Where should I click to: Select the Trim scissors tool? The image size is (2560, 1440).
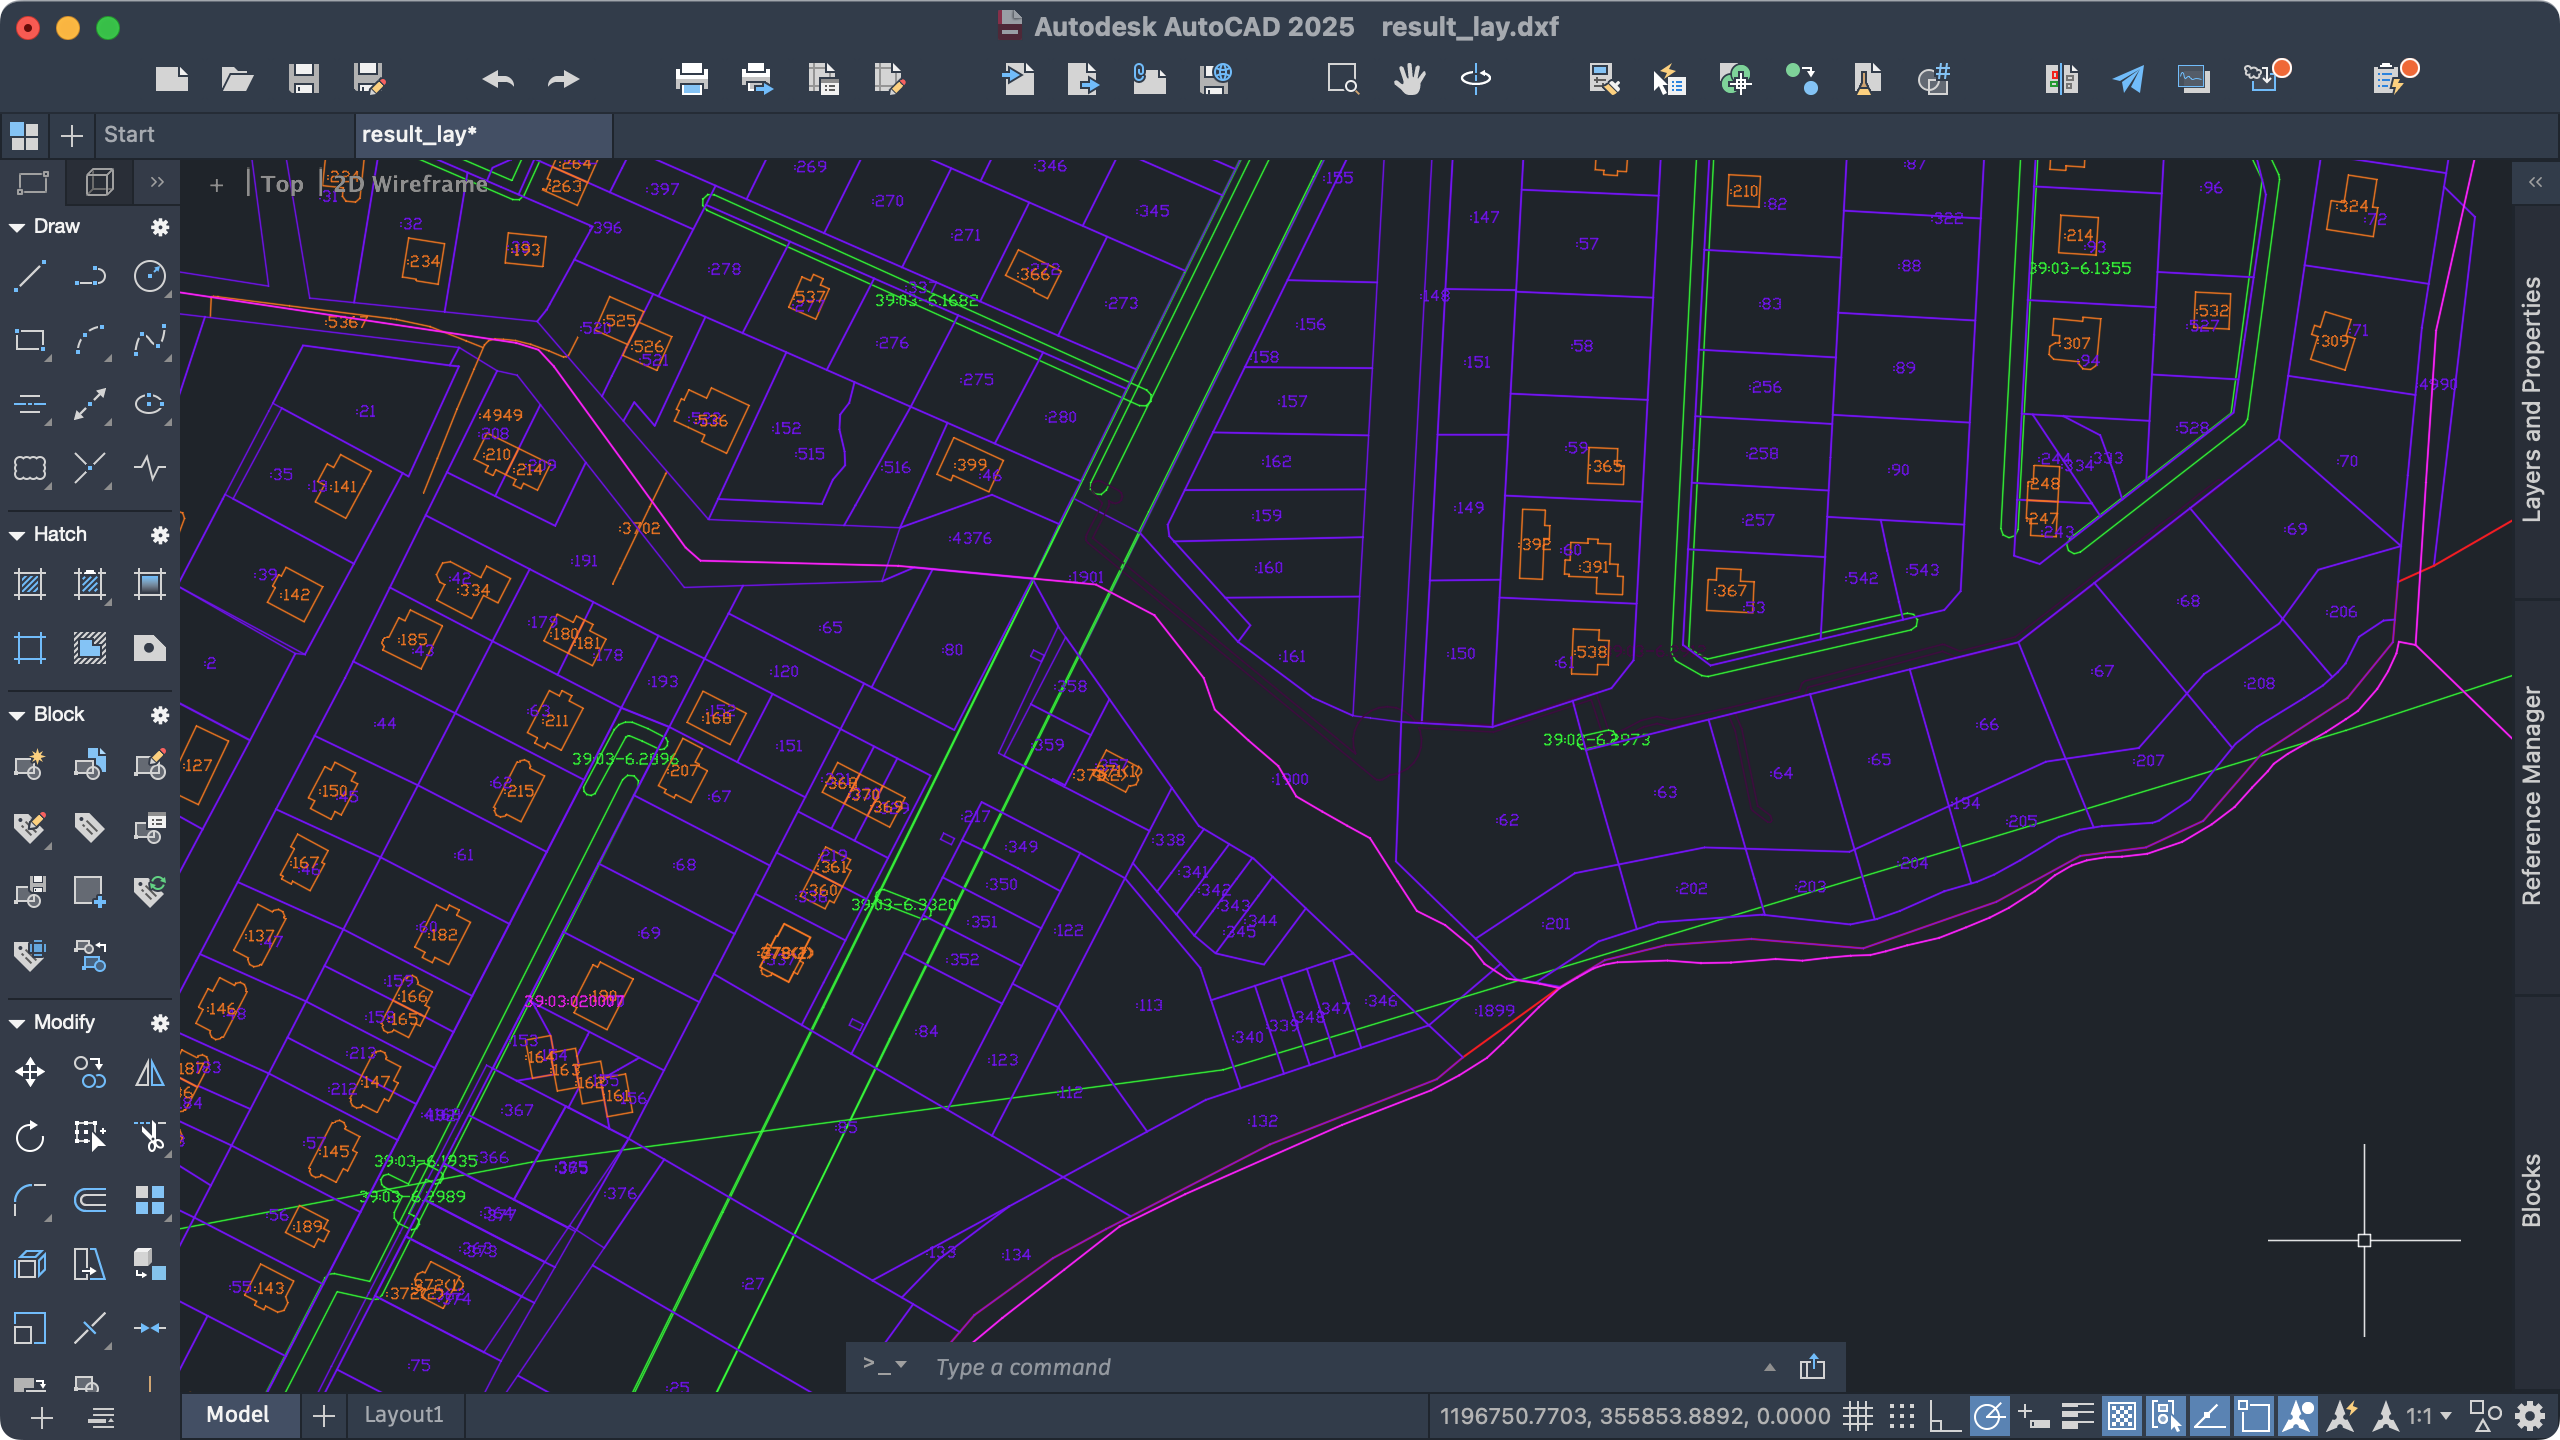[x=150, y=1136]
